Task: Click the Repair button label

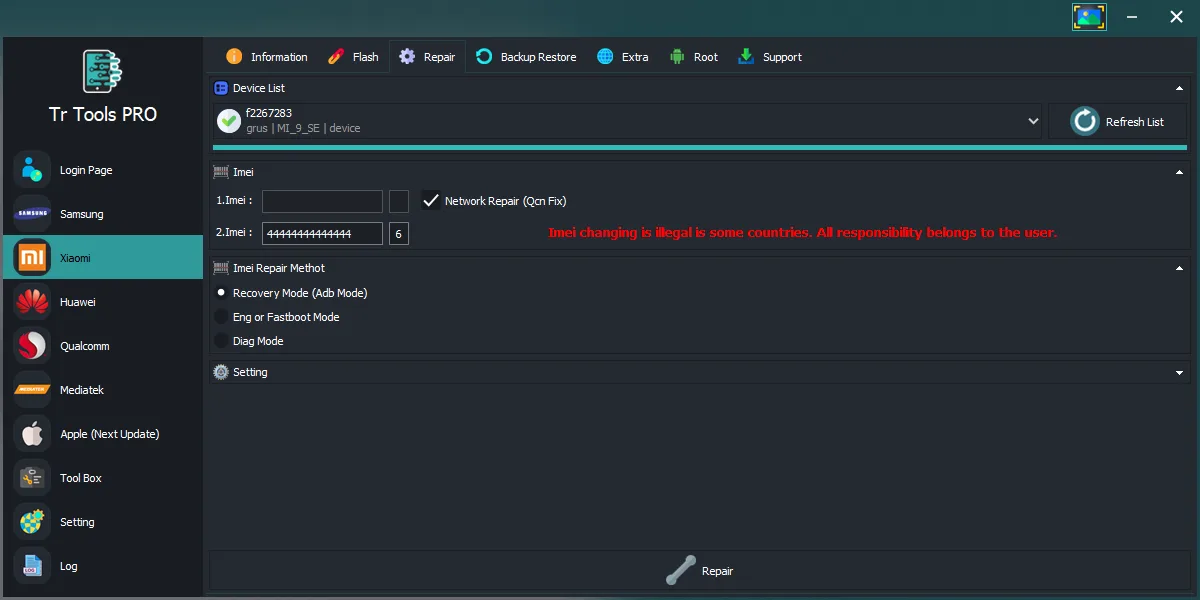Action: point(717,571)
